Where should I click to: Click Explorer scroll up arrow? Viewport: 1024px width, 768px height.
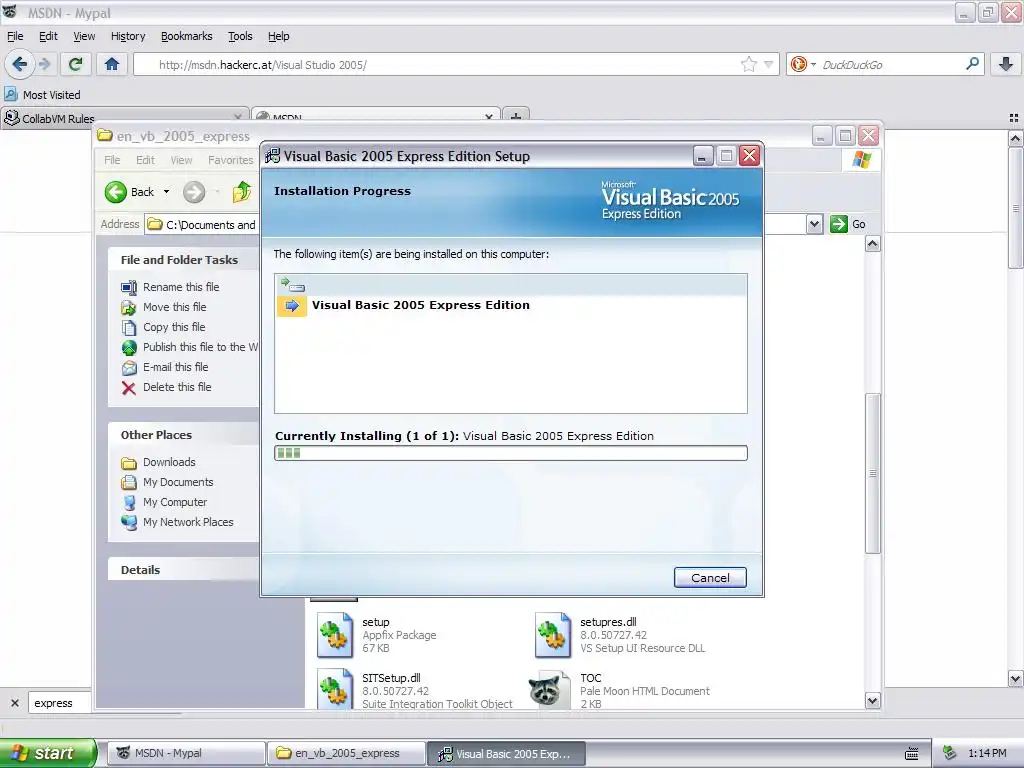coord(872,244)
